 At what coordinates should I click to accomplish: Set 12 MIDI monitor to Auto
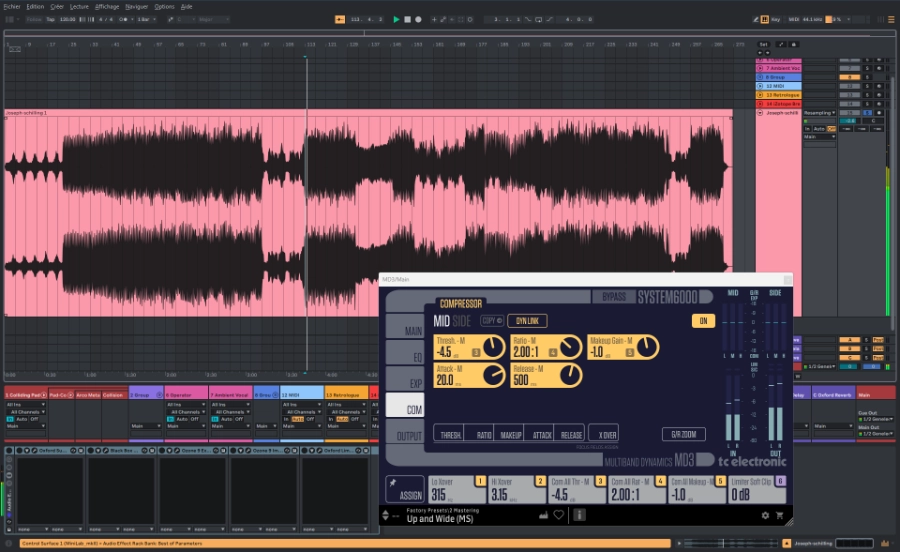[297, 419]
